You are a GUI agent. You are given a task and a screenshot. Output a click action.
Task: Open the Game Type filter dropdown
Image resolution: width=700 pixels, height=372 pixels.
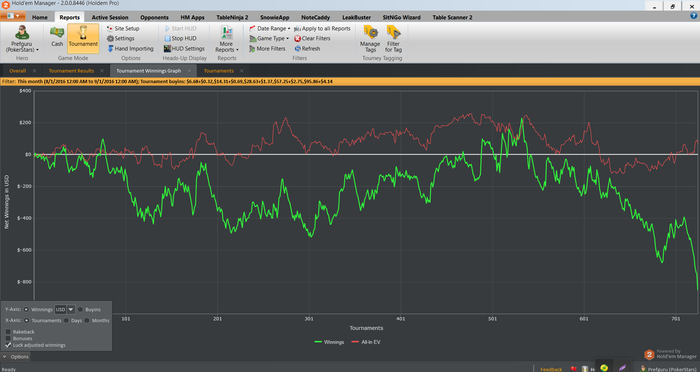pos(269,38)
